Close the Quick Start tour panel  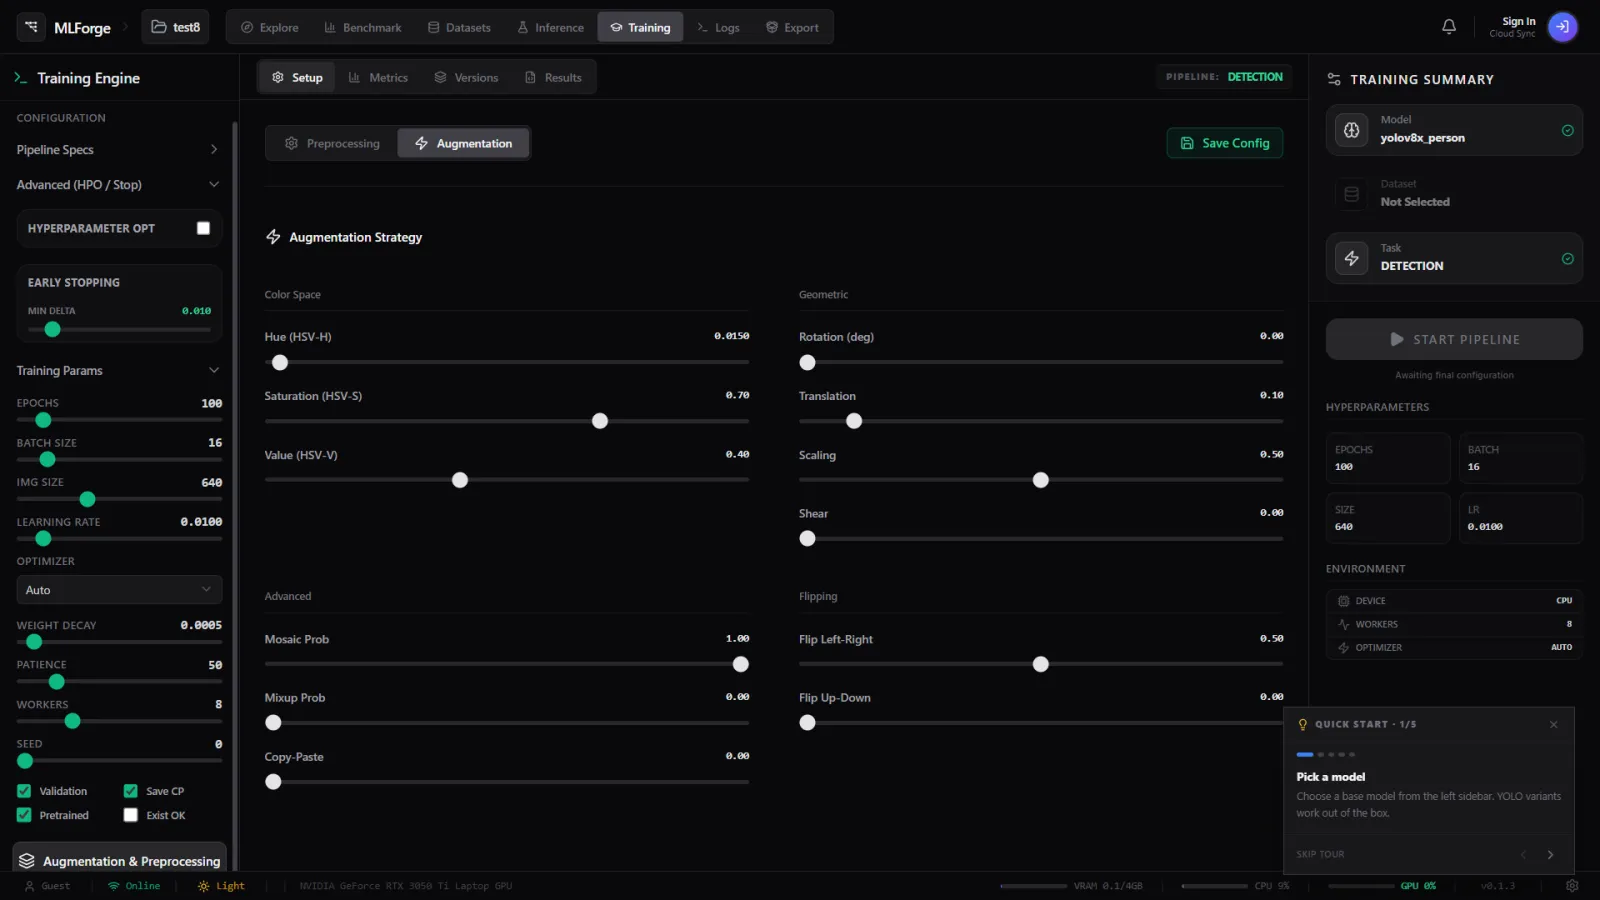(1553, 724)
